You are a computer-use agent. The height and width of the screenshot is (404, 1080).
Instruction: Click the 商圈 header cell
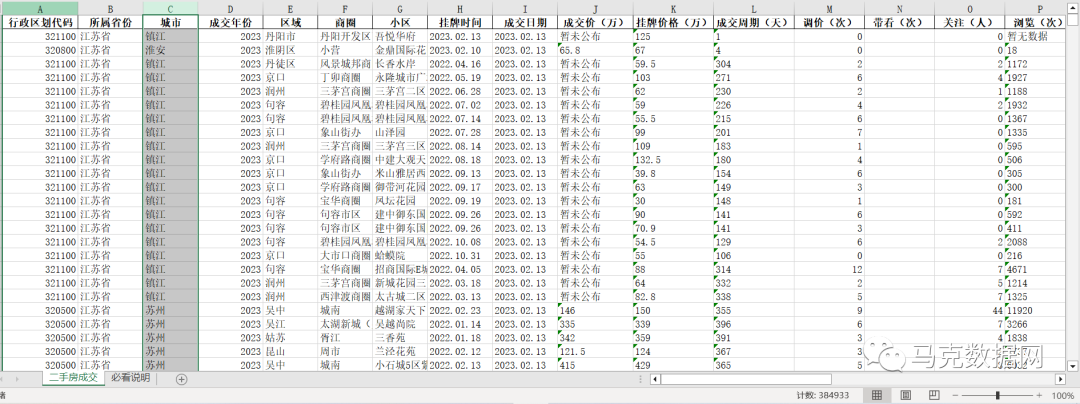coord(344,22)
